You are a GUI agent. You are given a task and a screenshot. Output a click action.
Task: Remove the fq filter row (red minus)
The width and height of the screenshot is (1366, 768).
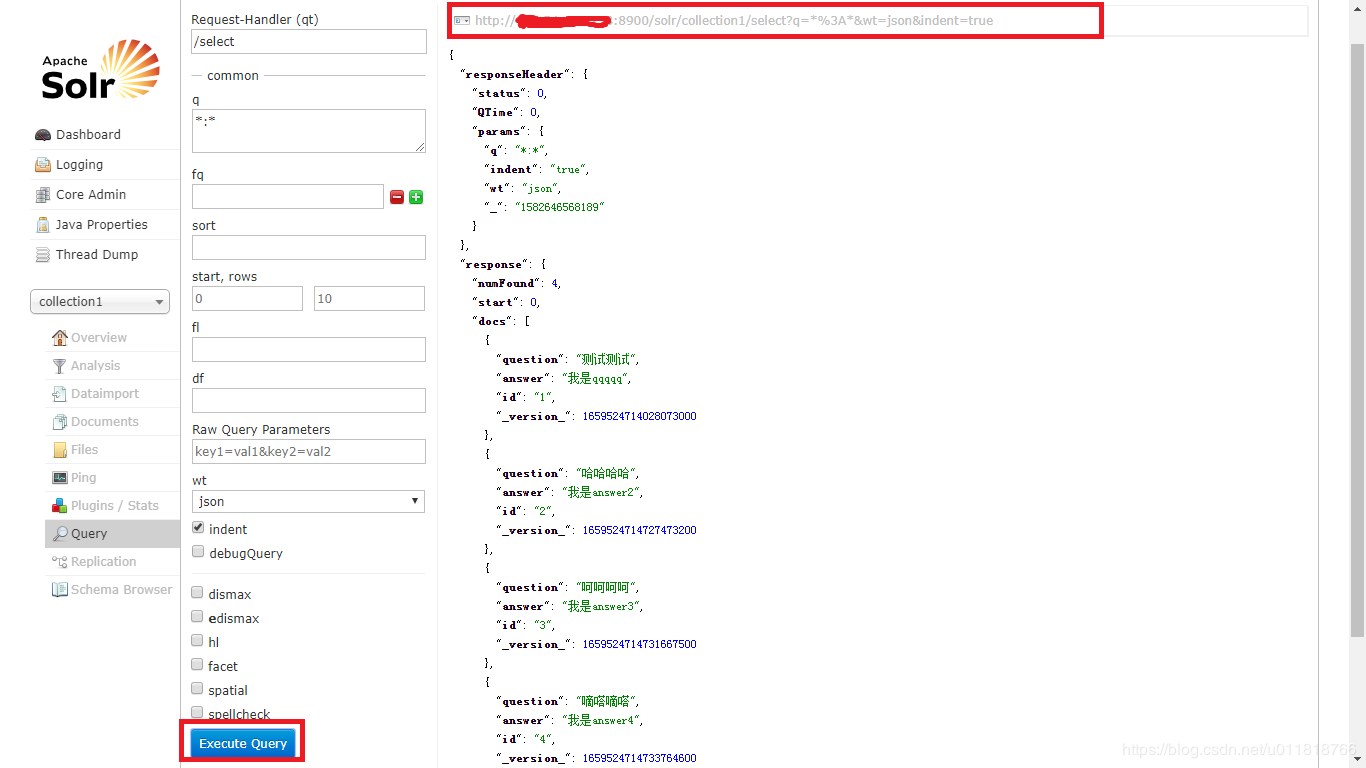click(x=397, y=197)
